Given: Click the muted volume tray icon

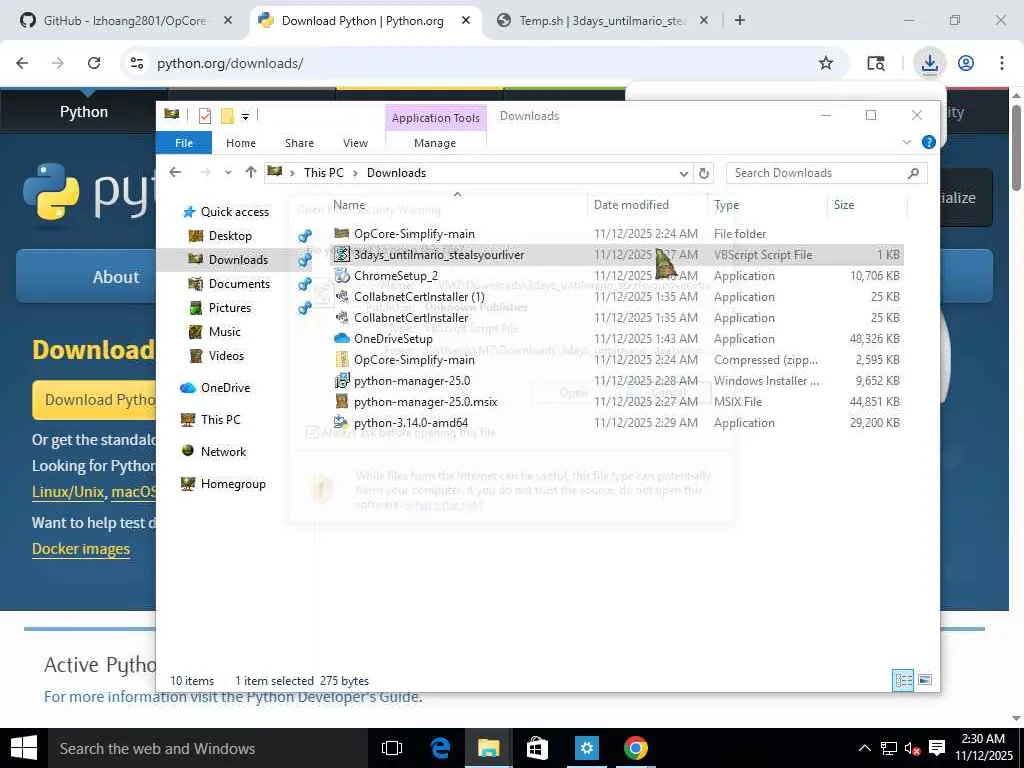Looking at the screenshot, I should coord(912,748).
